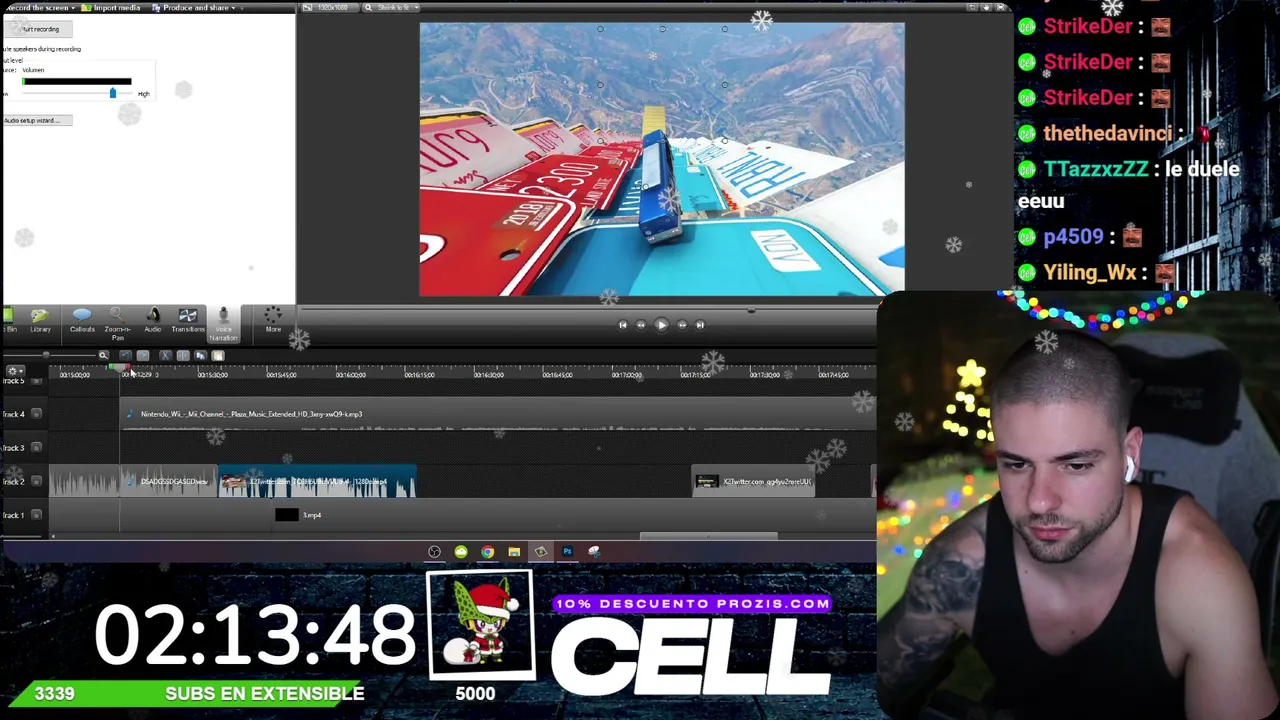Toggle the lock on Track 1

pyautogui.click(x=37, y=515)
